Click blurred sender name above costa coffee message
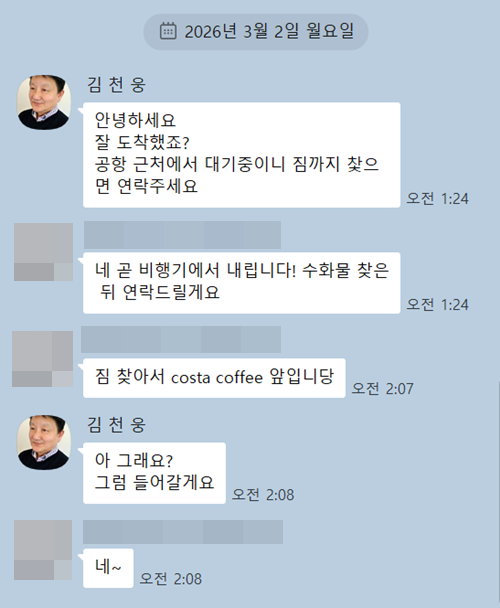The width and height of the screenshot is (500, 608). [x=181, y=339]
